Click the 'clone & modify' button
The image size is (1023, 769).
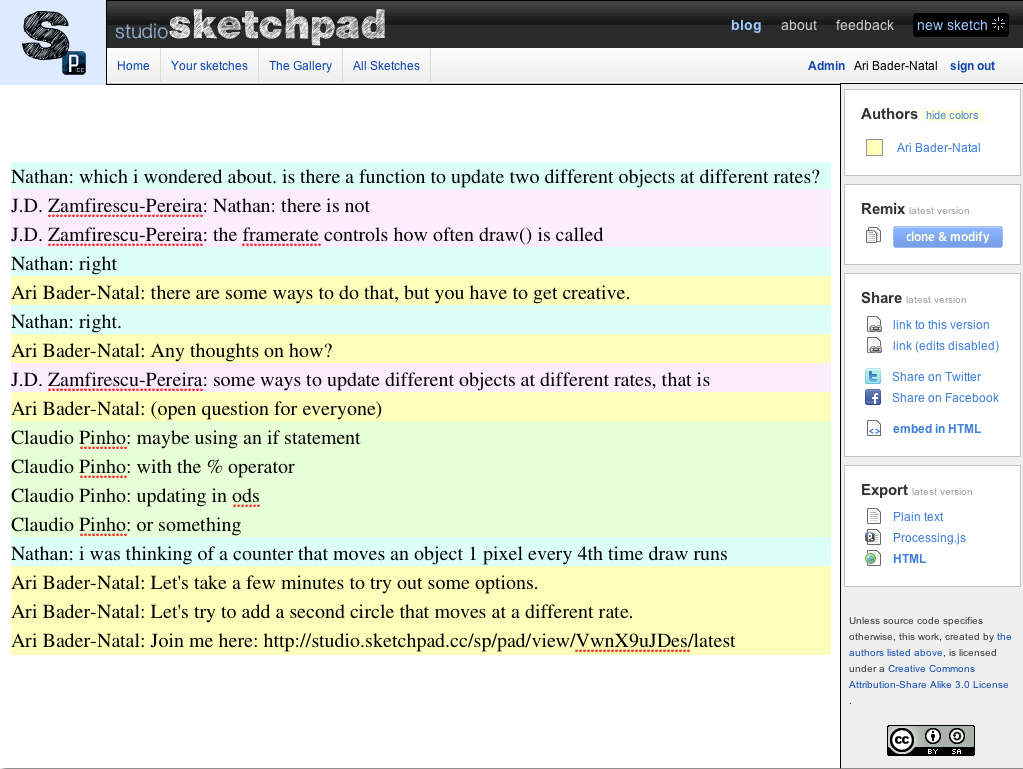coord(947,237)
